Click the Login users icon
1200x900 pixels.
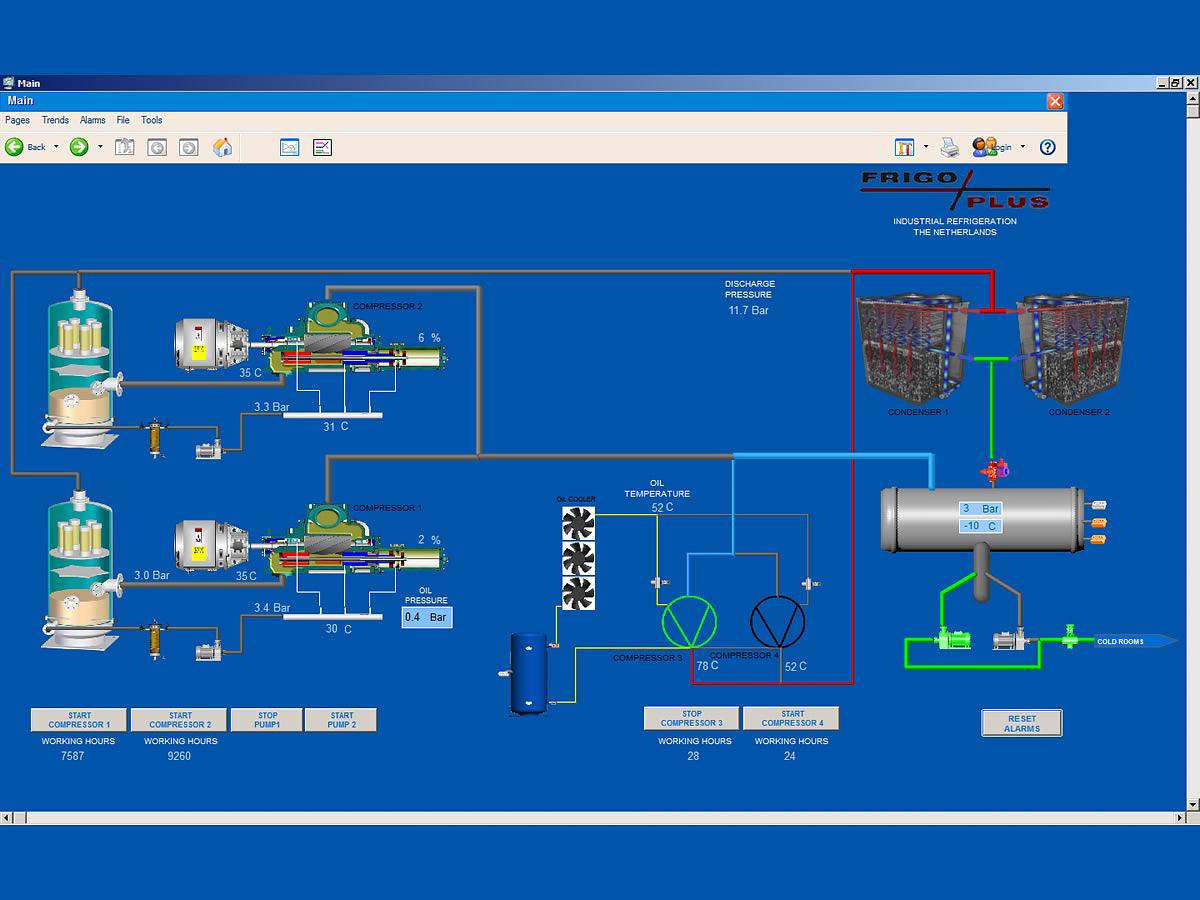click(984, 147)
